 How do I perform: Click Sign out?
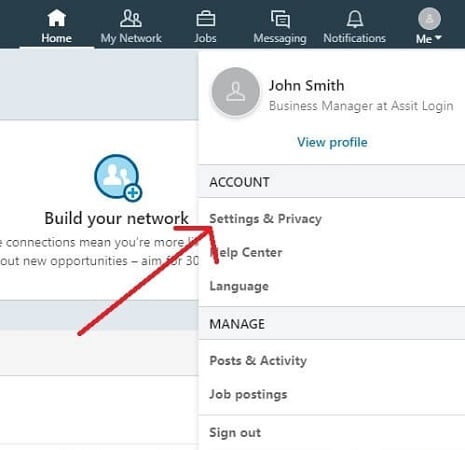point(235,433)
